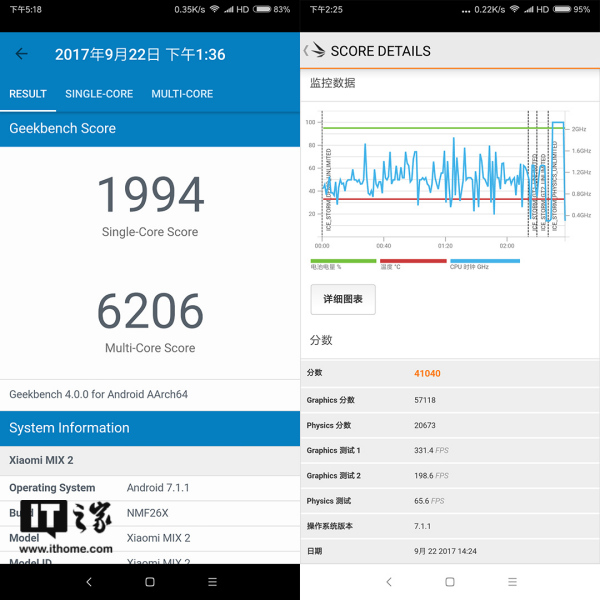Tap the 2017年9月22日 下午1:36 title
The height and width of the screenshot is (600, 600).
coord(140,54)
